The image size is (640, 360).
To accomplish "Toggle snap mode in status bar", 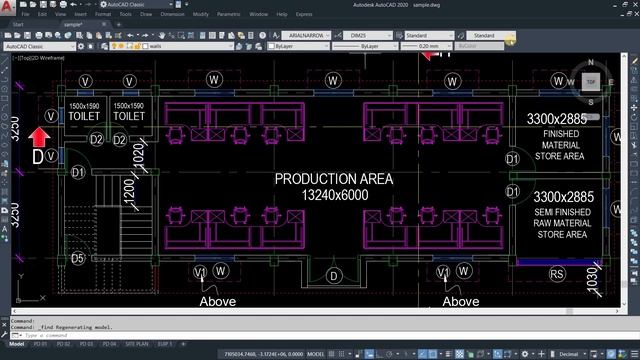I will (x=341, y=354).
